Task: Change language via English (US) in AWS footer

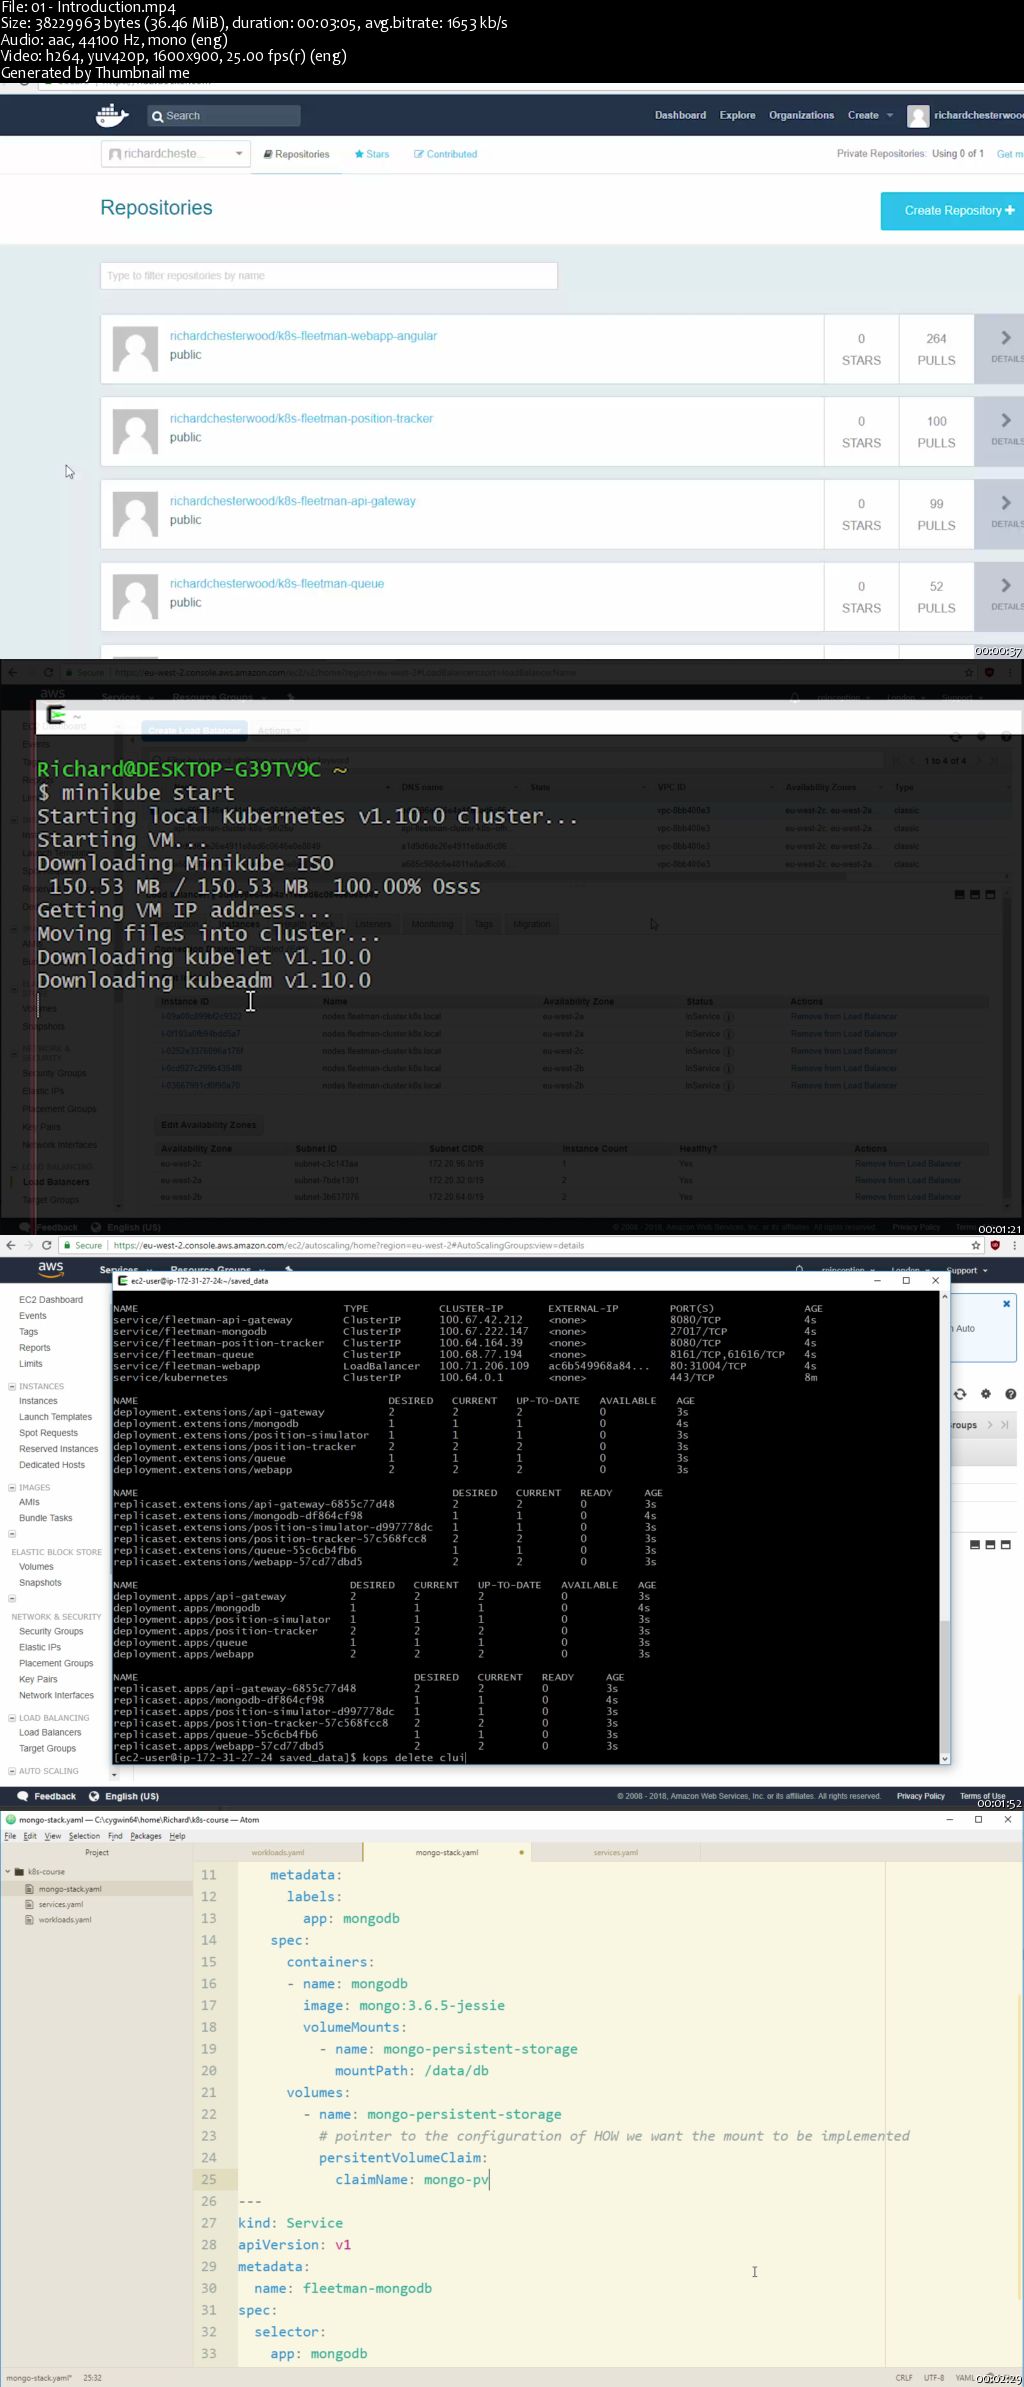Action: point(124,1796)
